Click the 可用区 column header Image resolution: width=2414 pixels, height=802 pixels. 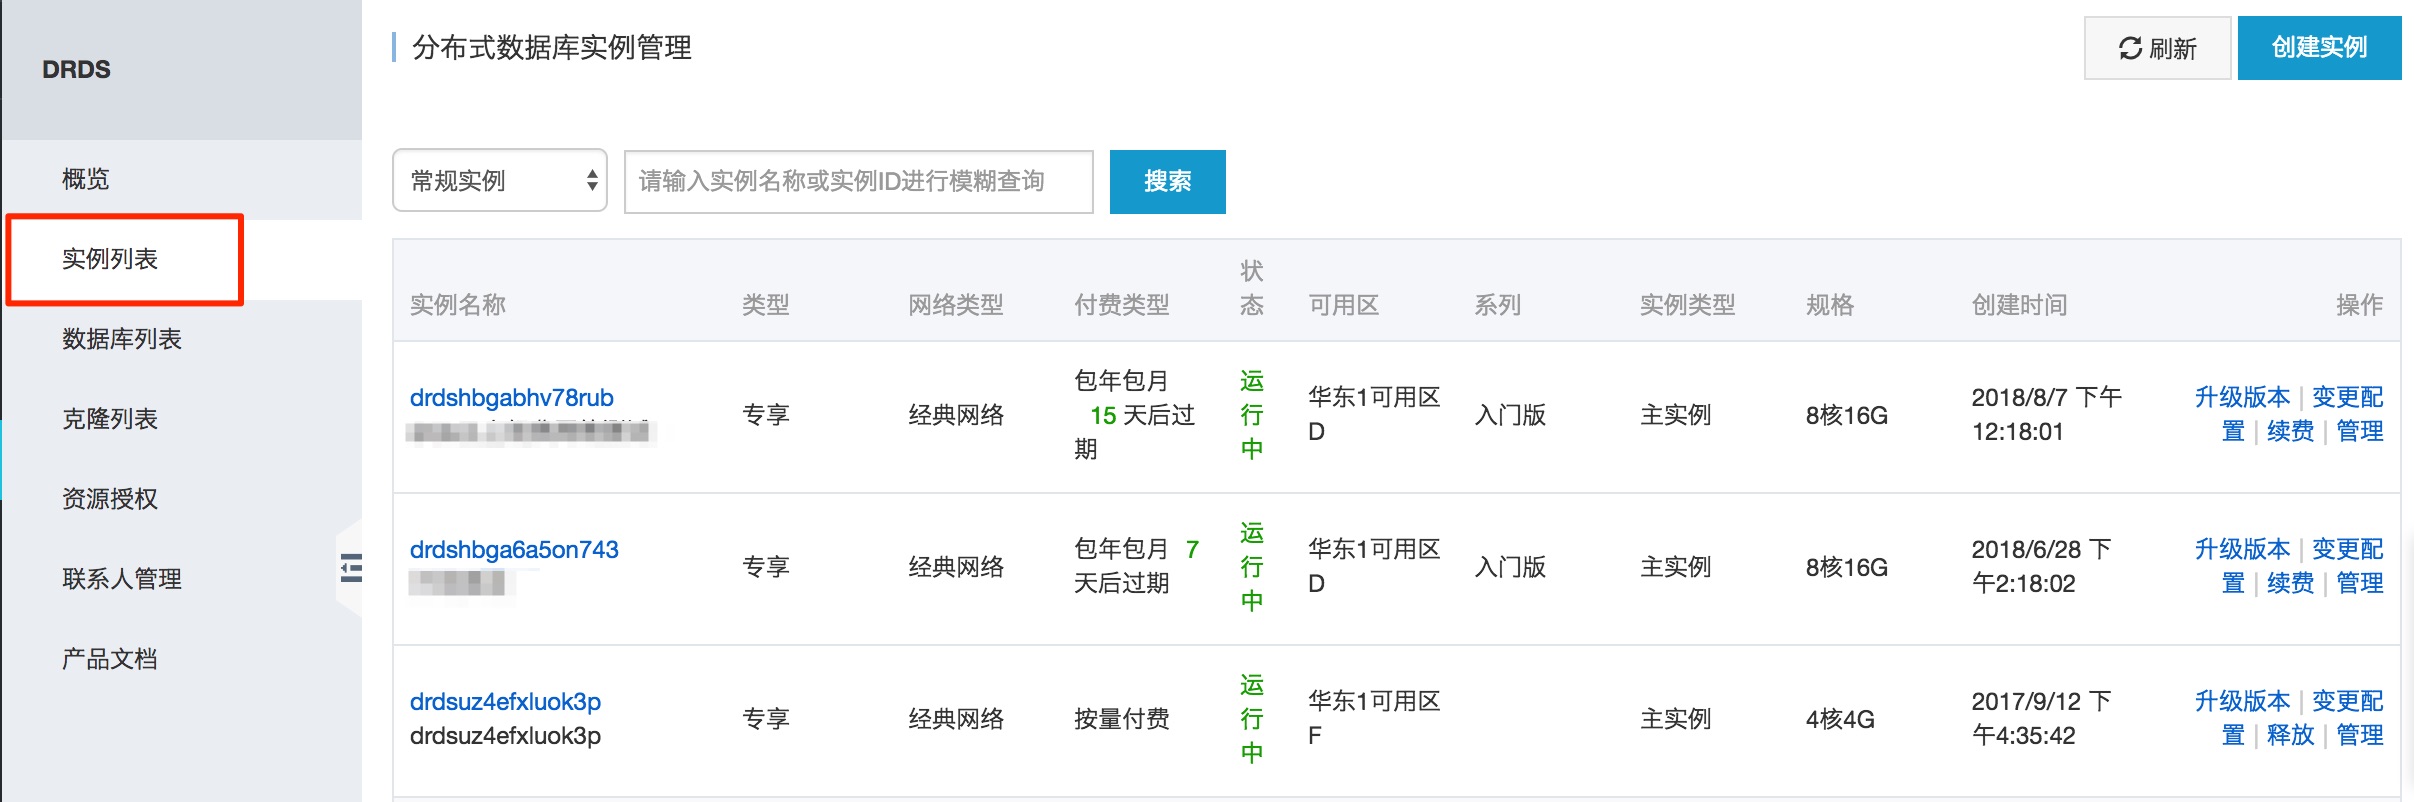1344,305
